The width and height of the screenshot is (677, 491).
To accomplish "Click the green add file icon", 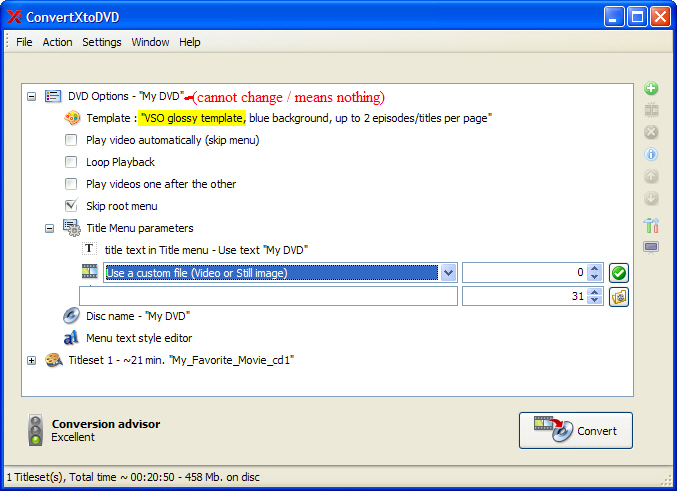I will coord(651,89).
